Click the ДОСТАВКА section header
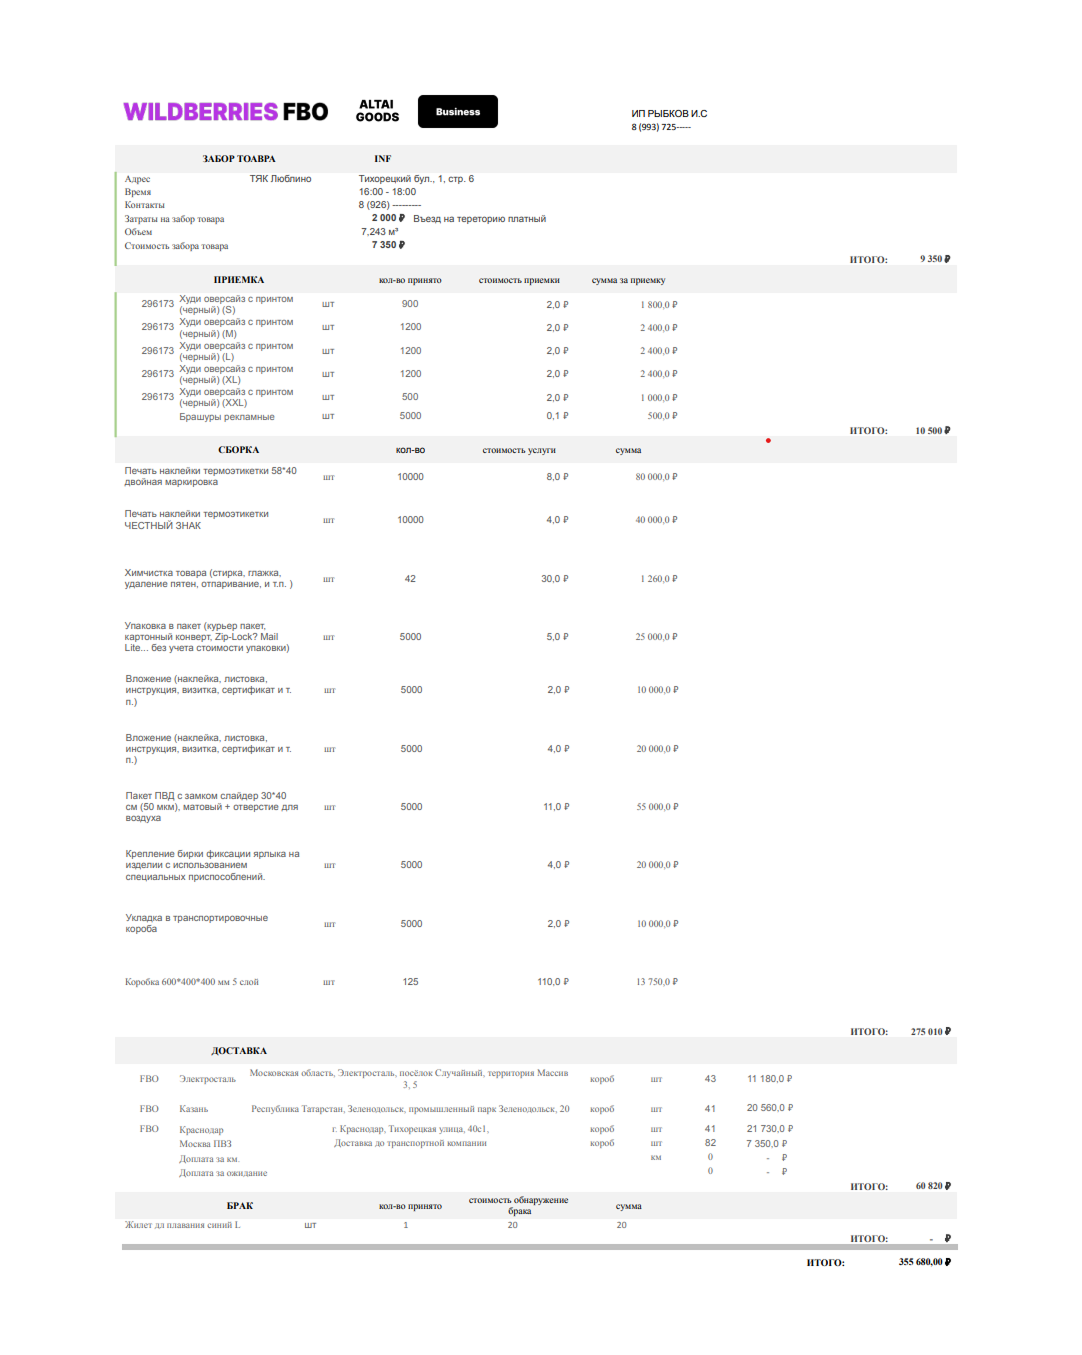The width and height of the screenshot is (1082, 1355). coord(239,1051)
